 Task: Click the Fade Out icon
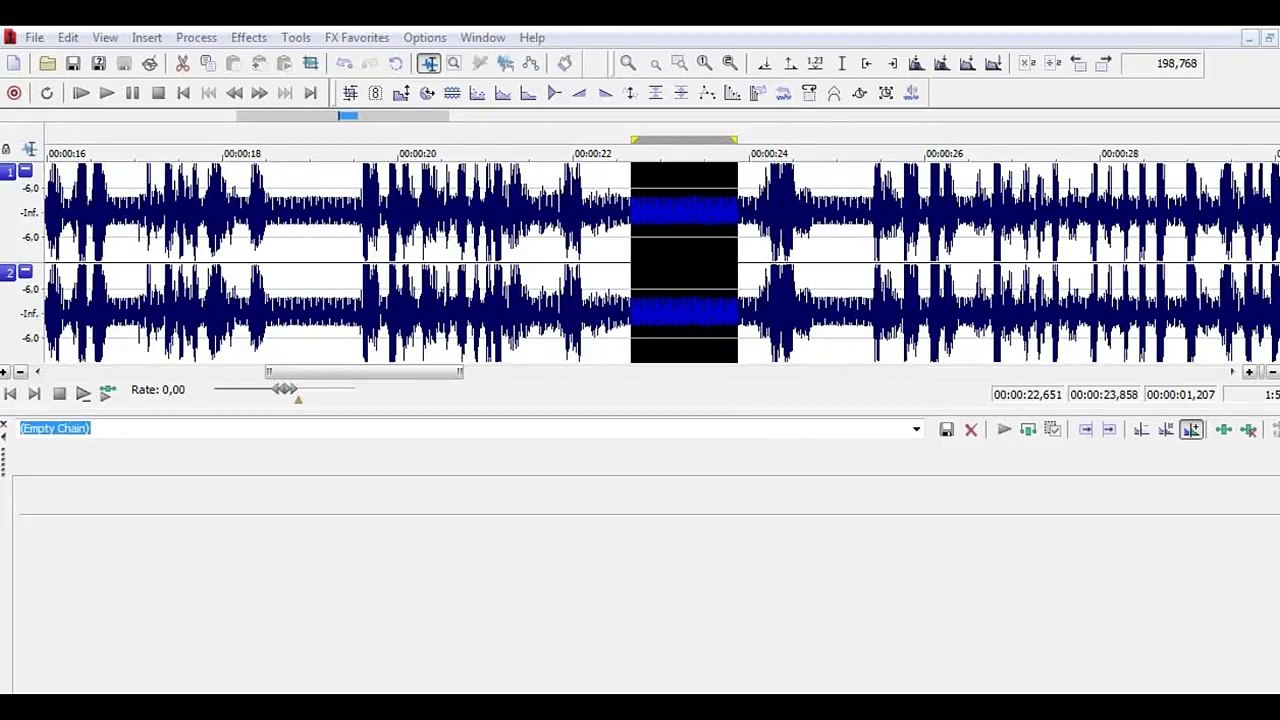click(x=605, y=93)
